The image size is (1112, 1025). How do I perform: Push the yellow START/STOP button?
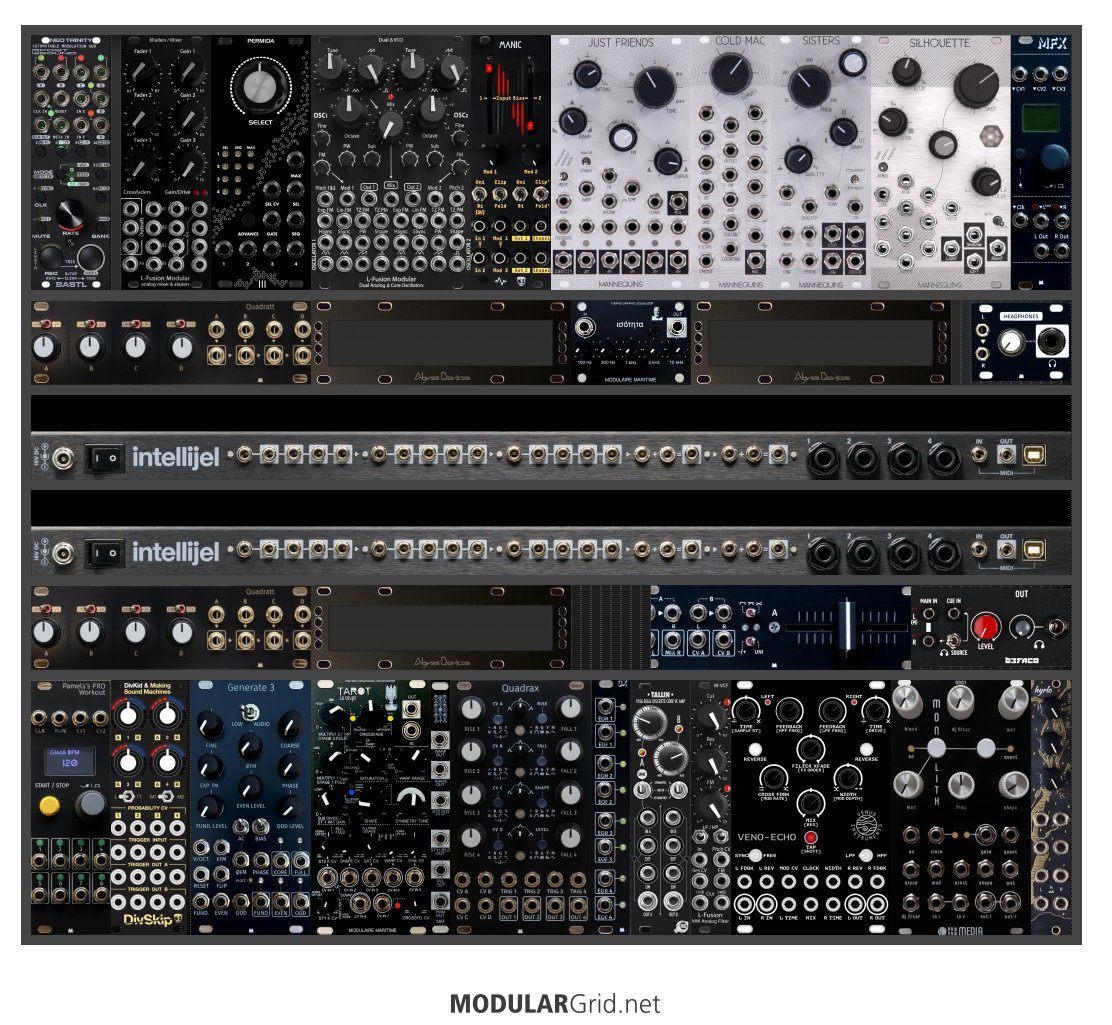click(49, 805)
